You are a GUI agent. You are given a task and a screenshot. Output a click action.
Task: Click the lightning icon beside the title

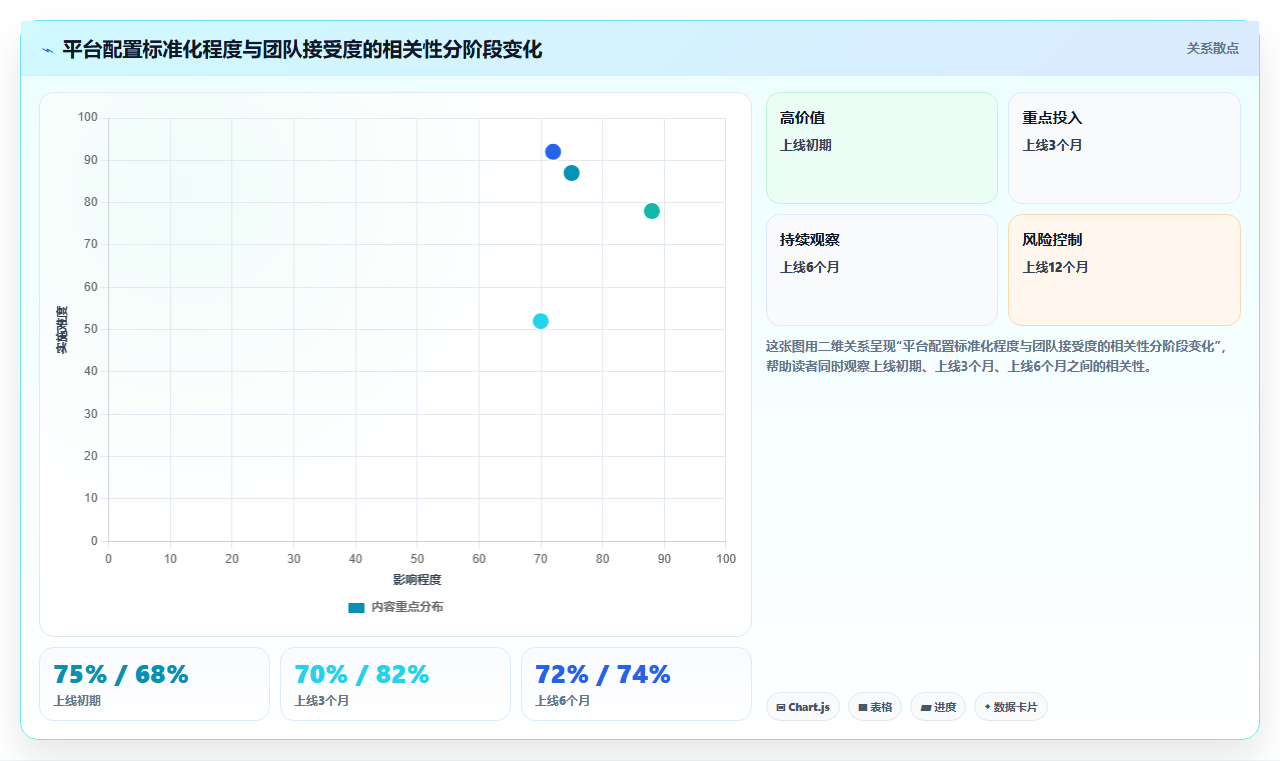pyautogui.click(x=47, y=49)
